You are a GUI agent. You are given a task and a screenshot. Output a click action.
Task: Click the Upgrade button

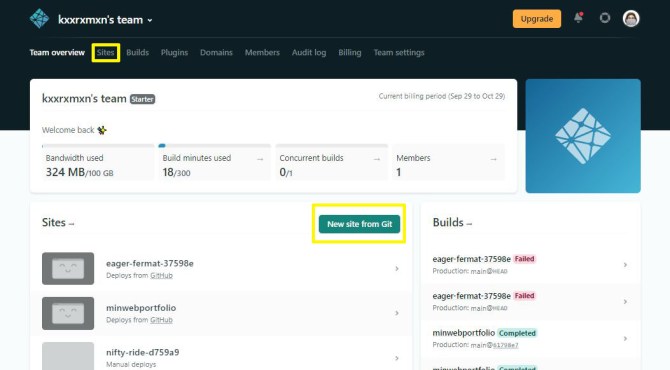click(537, 19)
